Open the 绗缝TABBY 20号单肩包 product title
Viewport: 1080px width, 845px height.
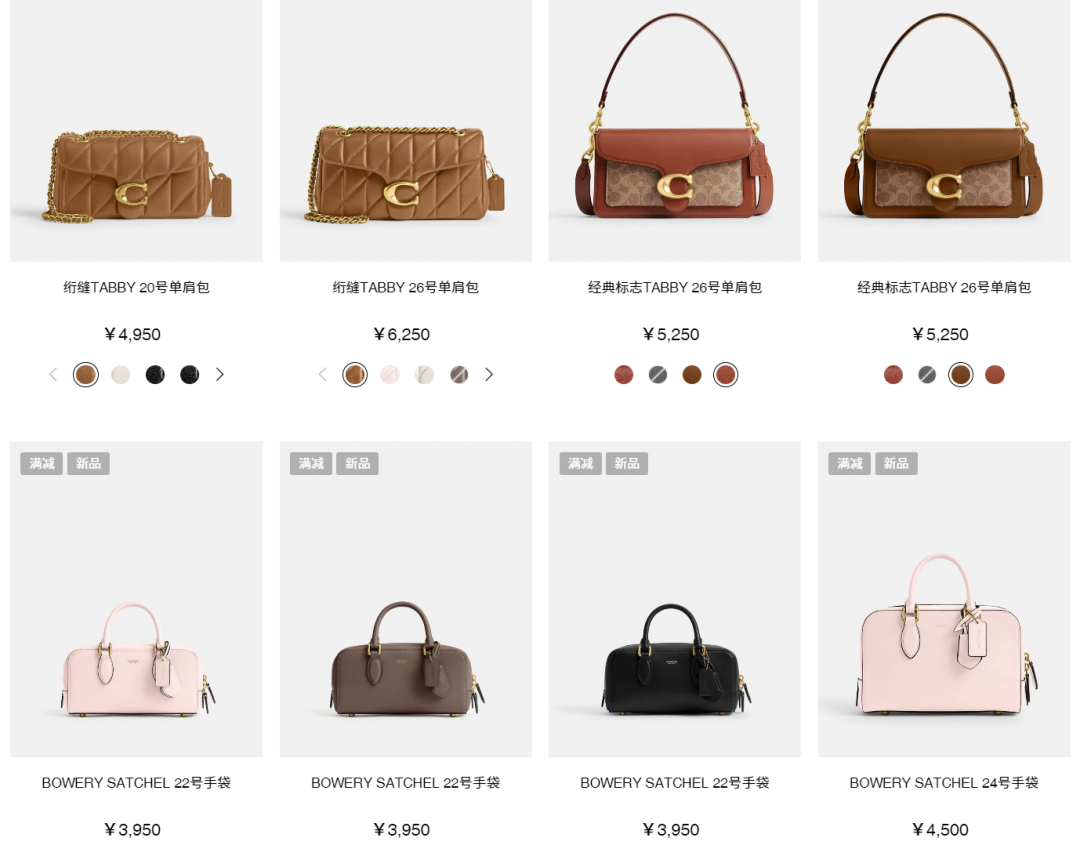(136, 287)
